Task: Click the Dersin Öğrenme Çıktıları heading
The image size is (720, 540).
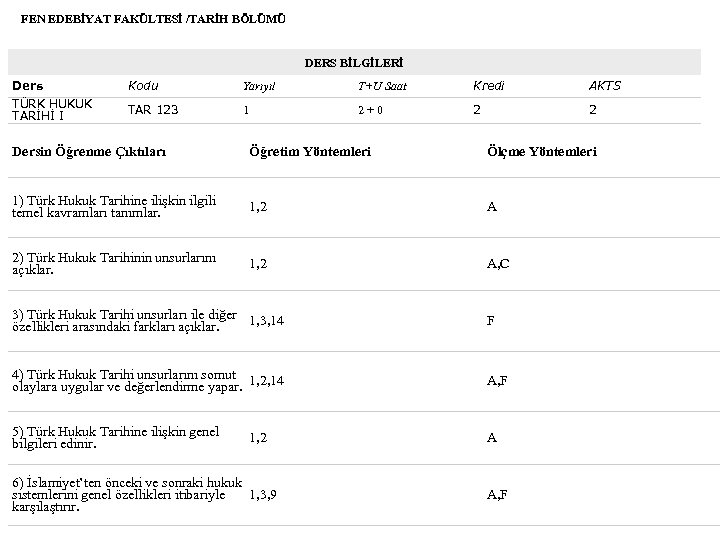Action: click(x=88, y=152)
